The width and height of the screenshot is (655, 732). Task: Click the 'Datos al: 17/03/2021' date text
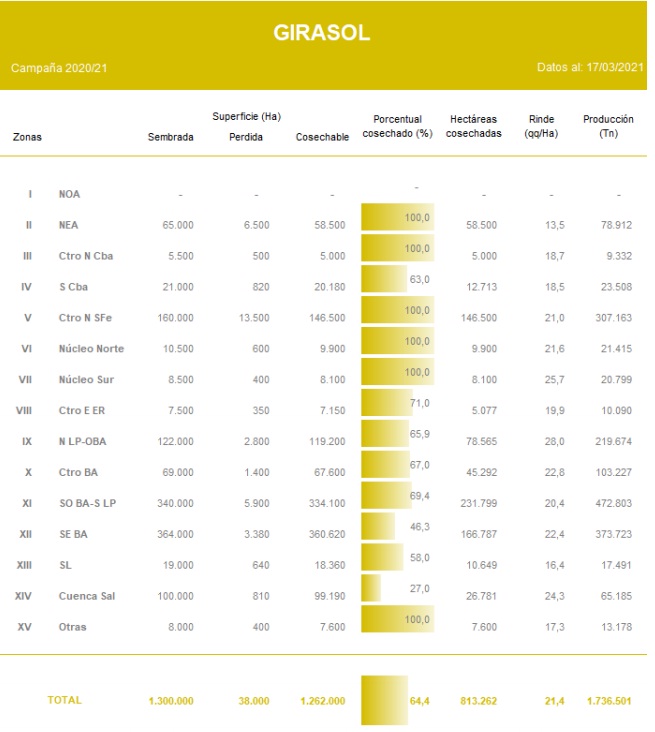589,68
